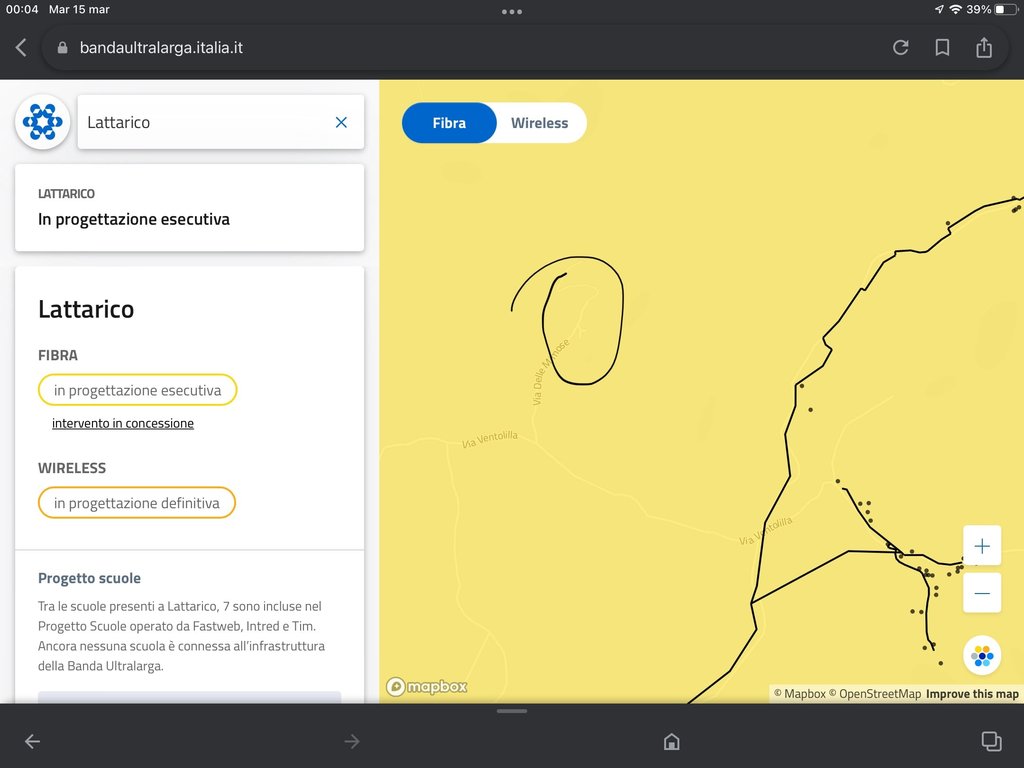
Task: Click the 'in progettazione definitiva' wireless status pill
Action: point(136,503)
